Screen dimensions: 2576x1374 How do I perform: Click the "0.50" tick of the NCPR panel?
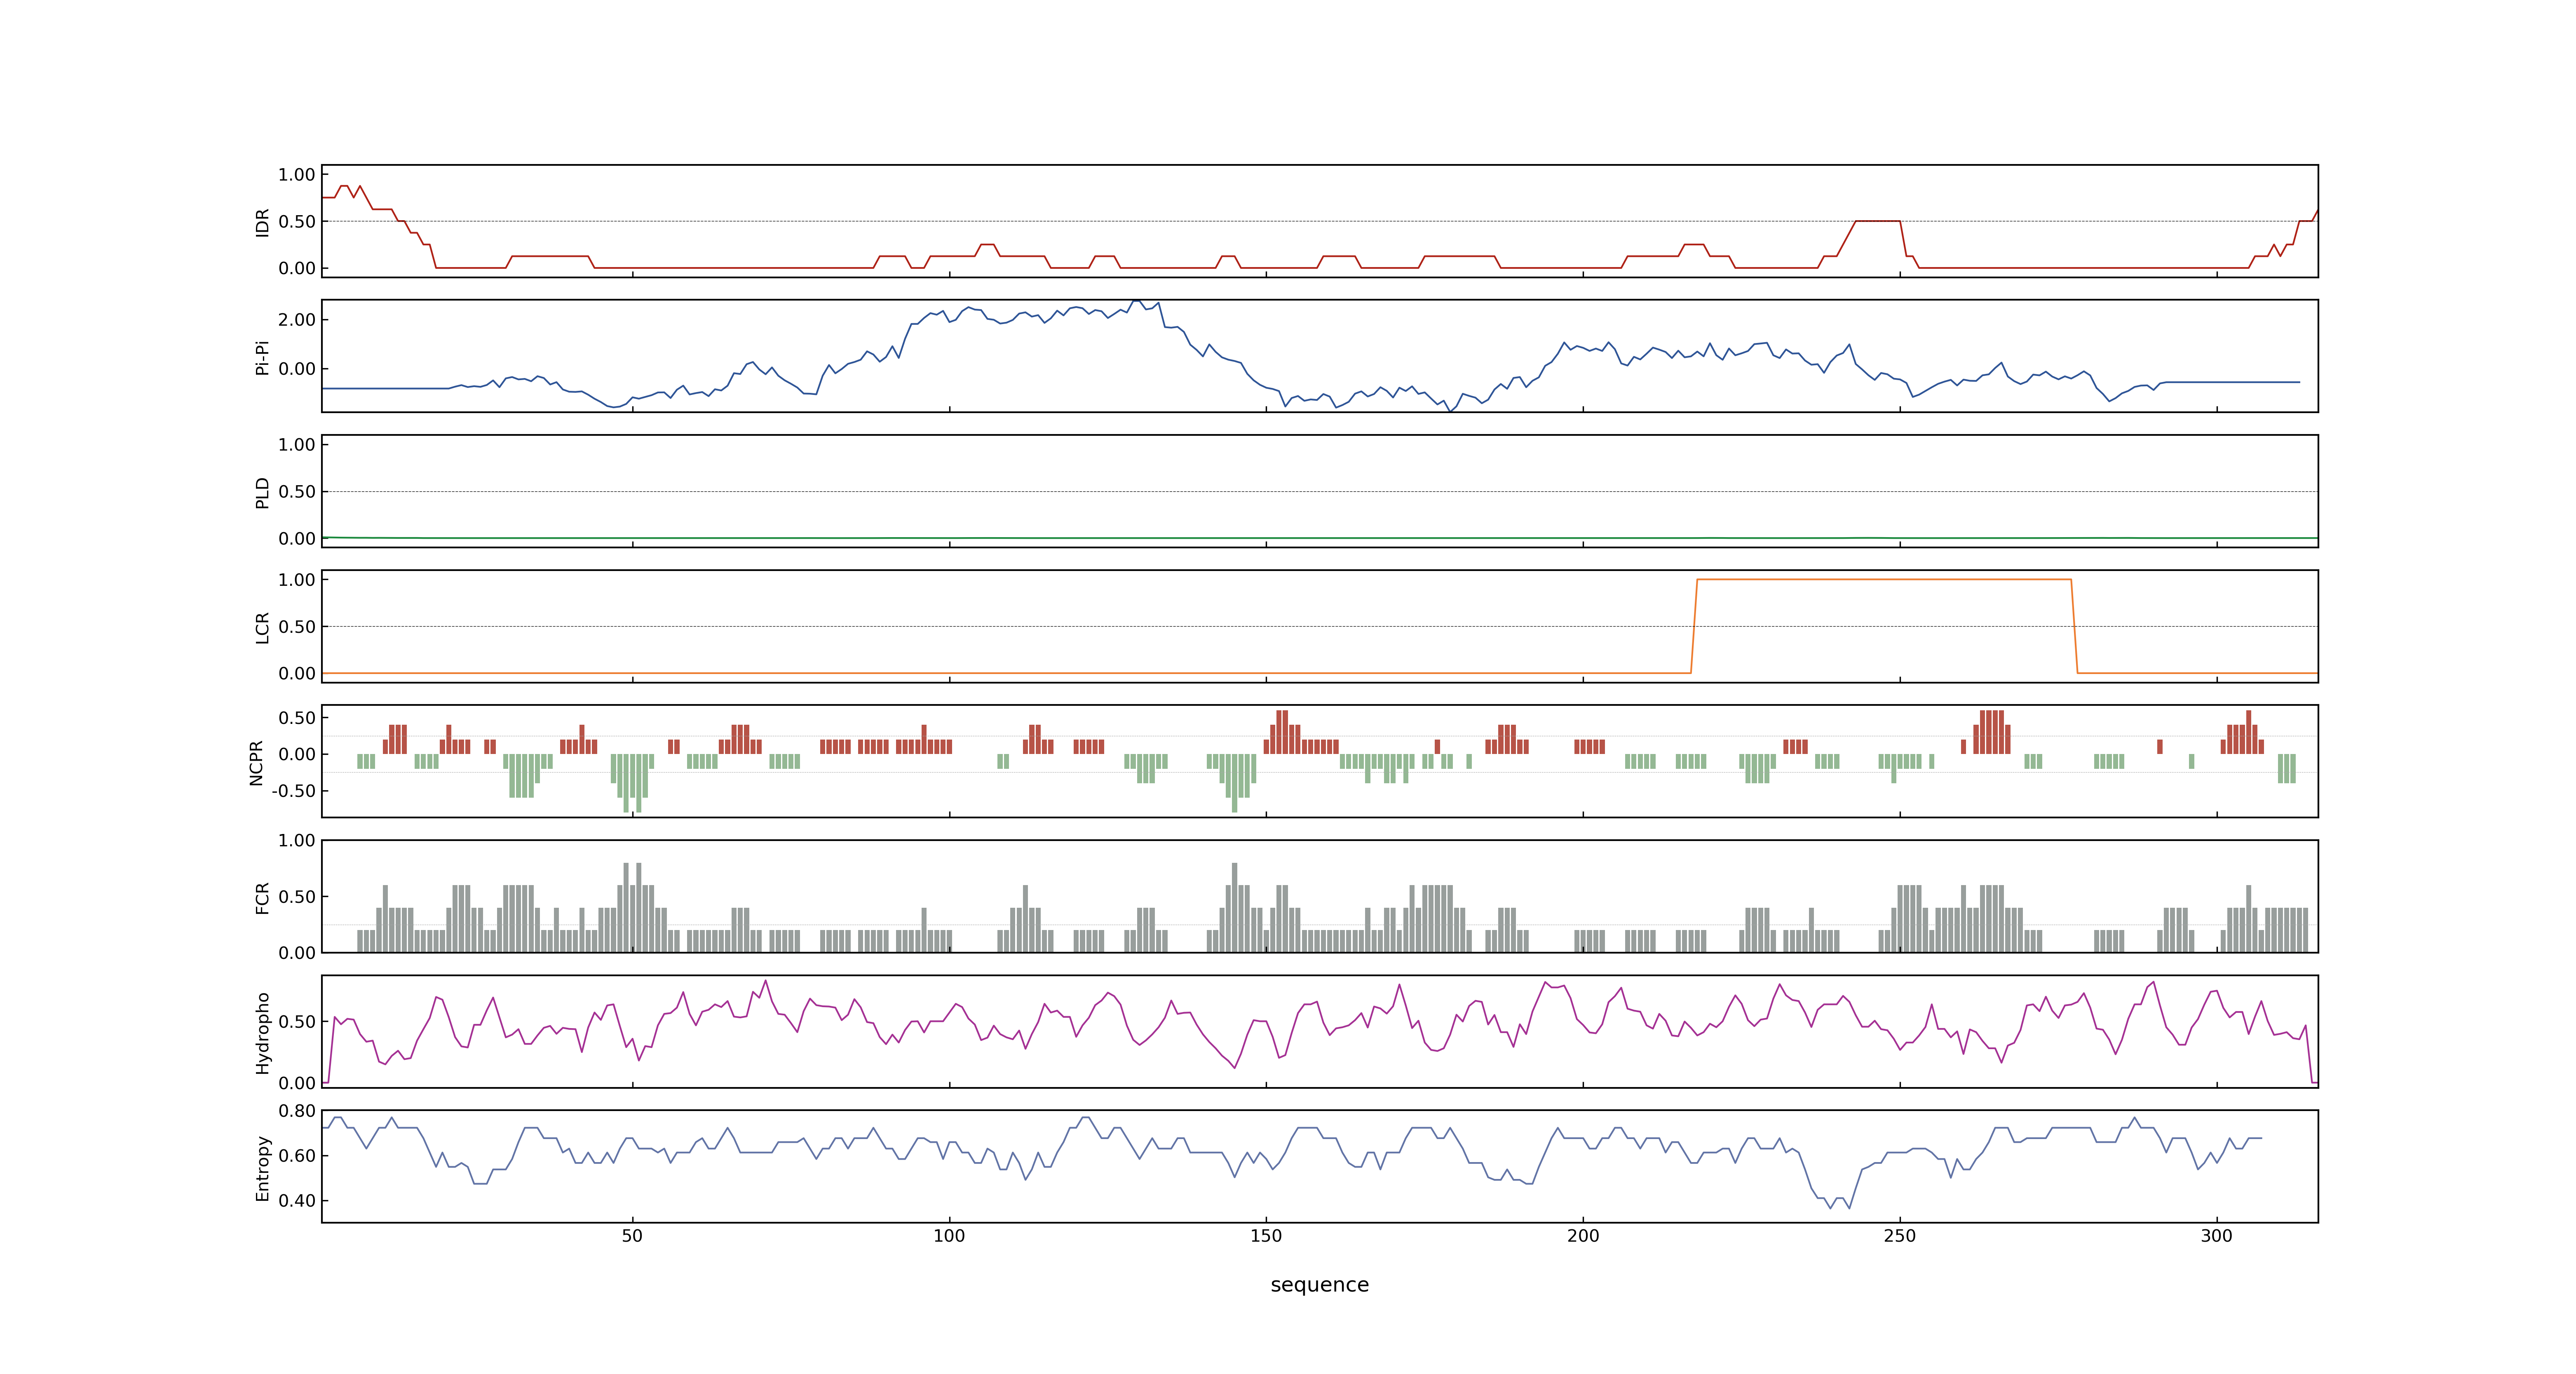tap(297, 718)
